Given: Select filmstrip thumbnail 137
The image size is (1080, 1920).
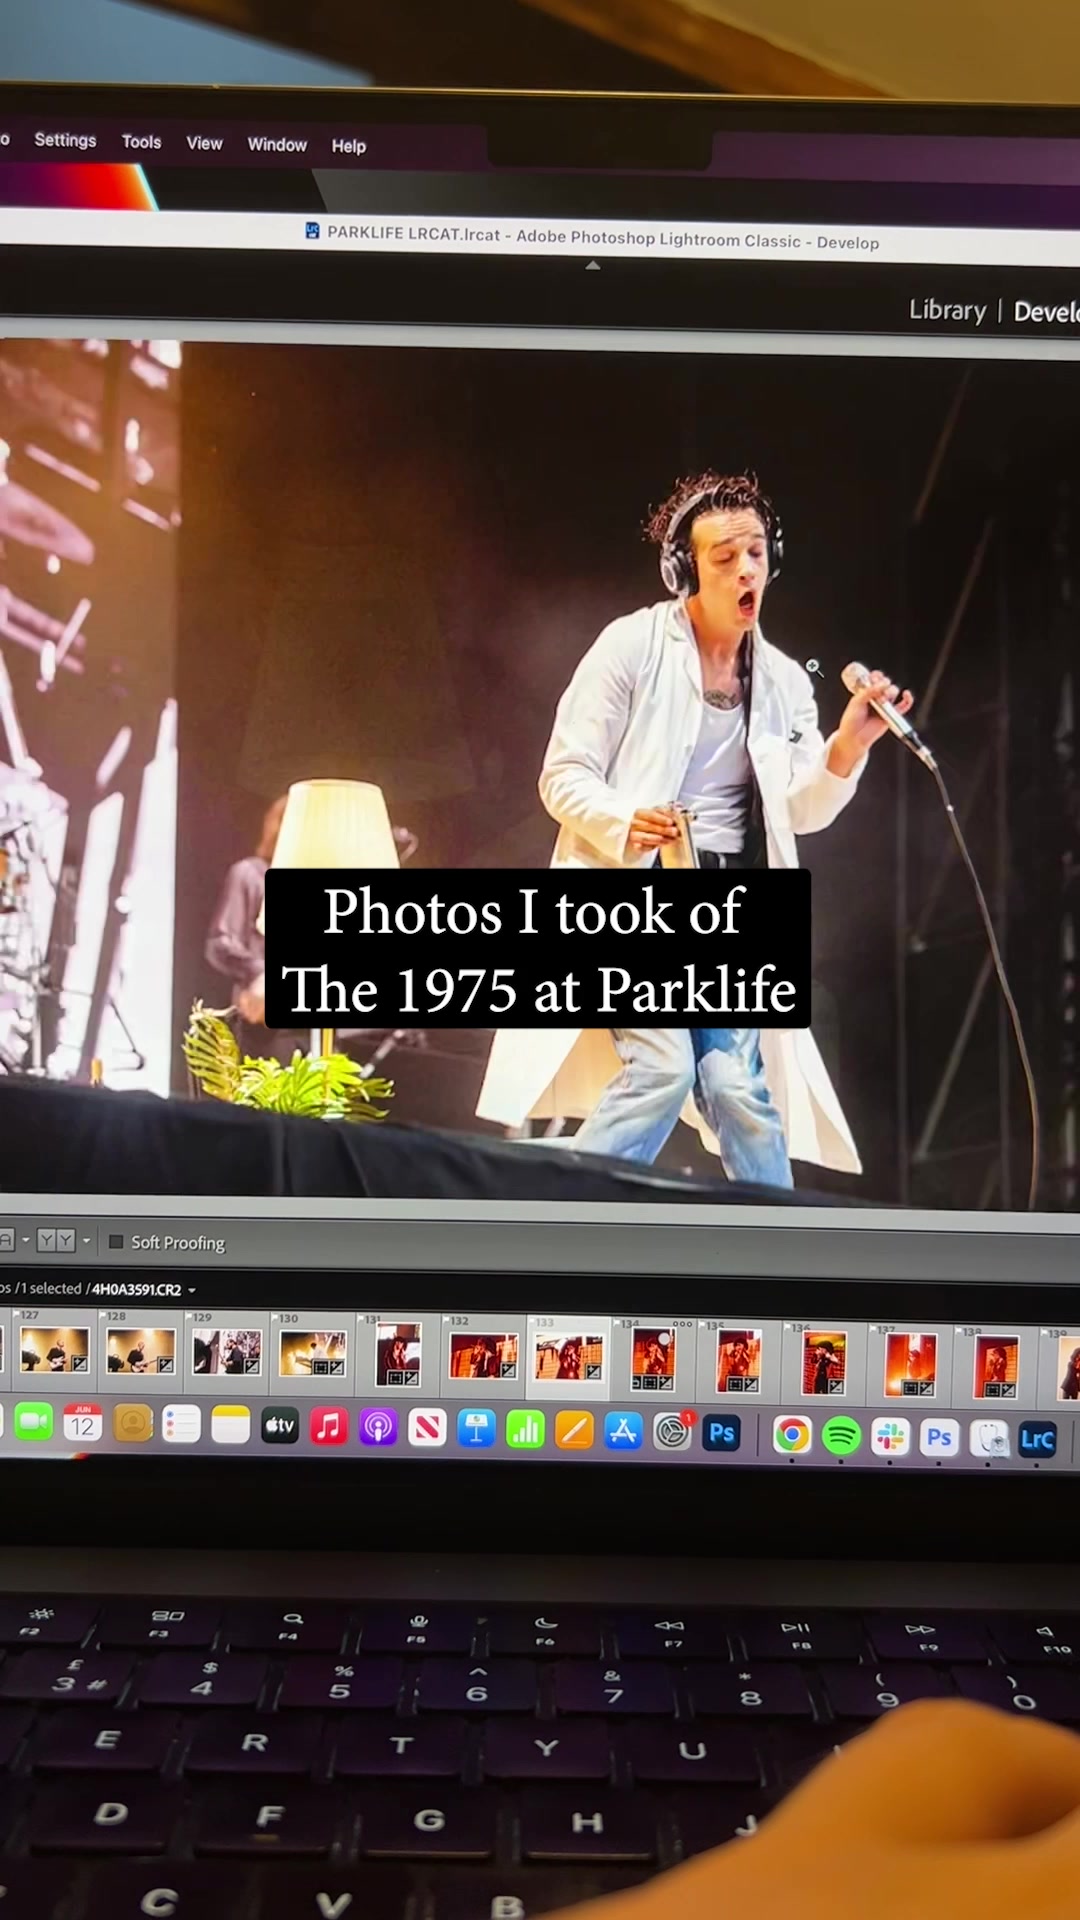Looking at the screenshot, I should pos(910,1364).
